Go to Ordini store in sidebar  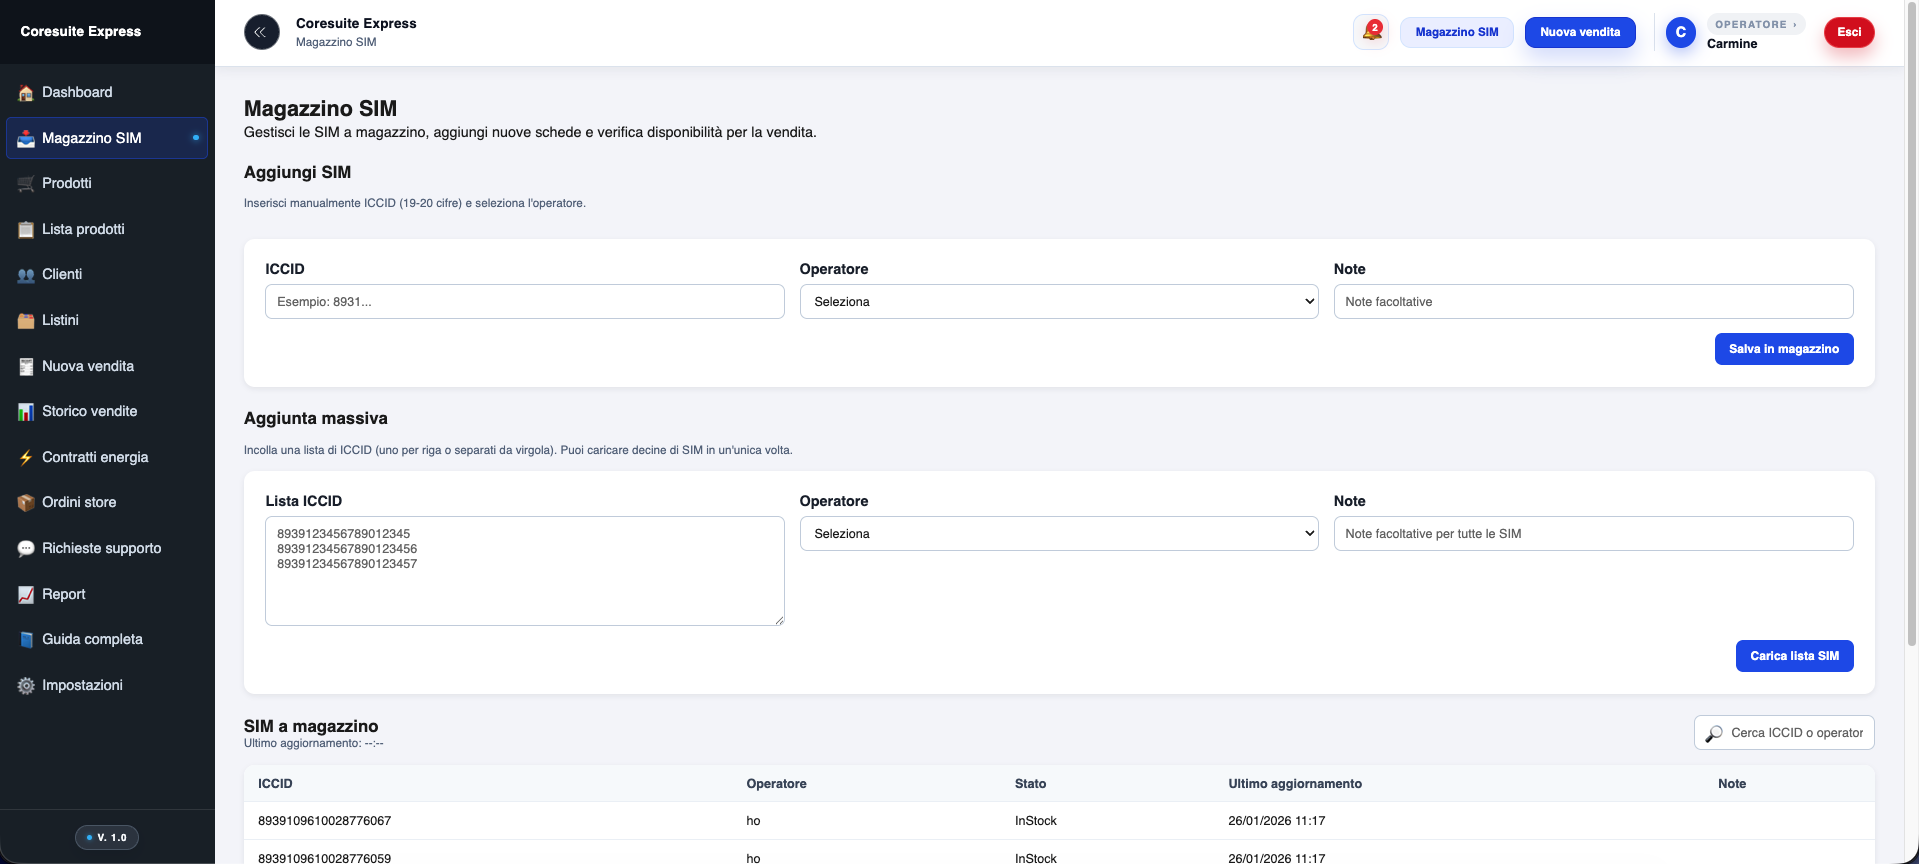[79, 502]
